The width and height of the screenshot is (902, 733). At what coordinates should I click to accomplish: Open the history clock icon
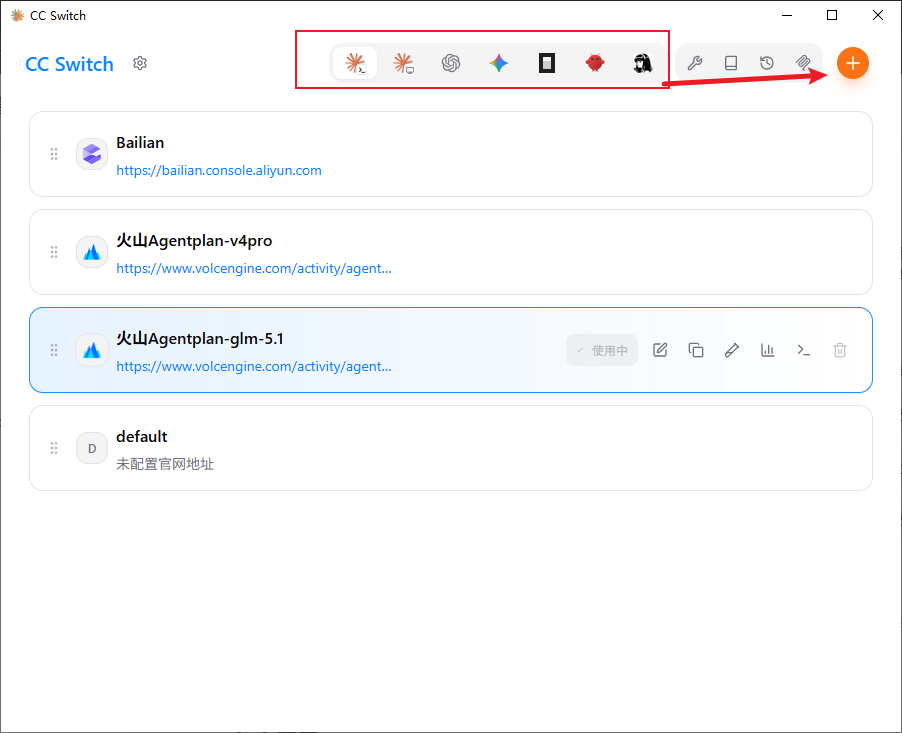click(x=767, y=63)
